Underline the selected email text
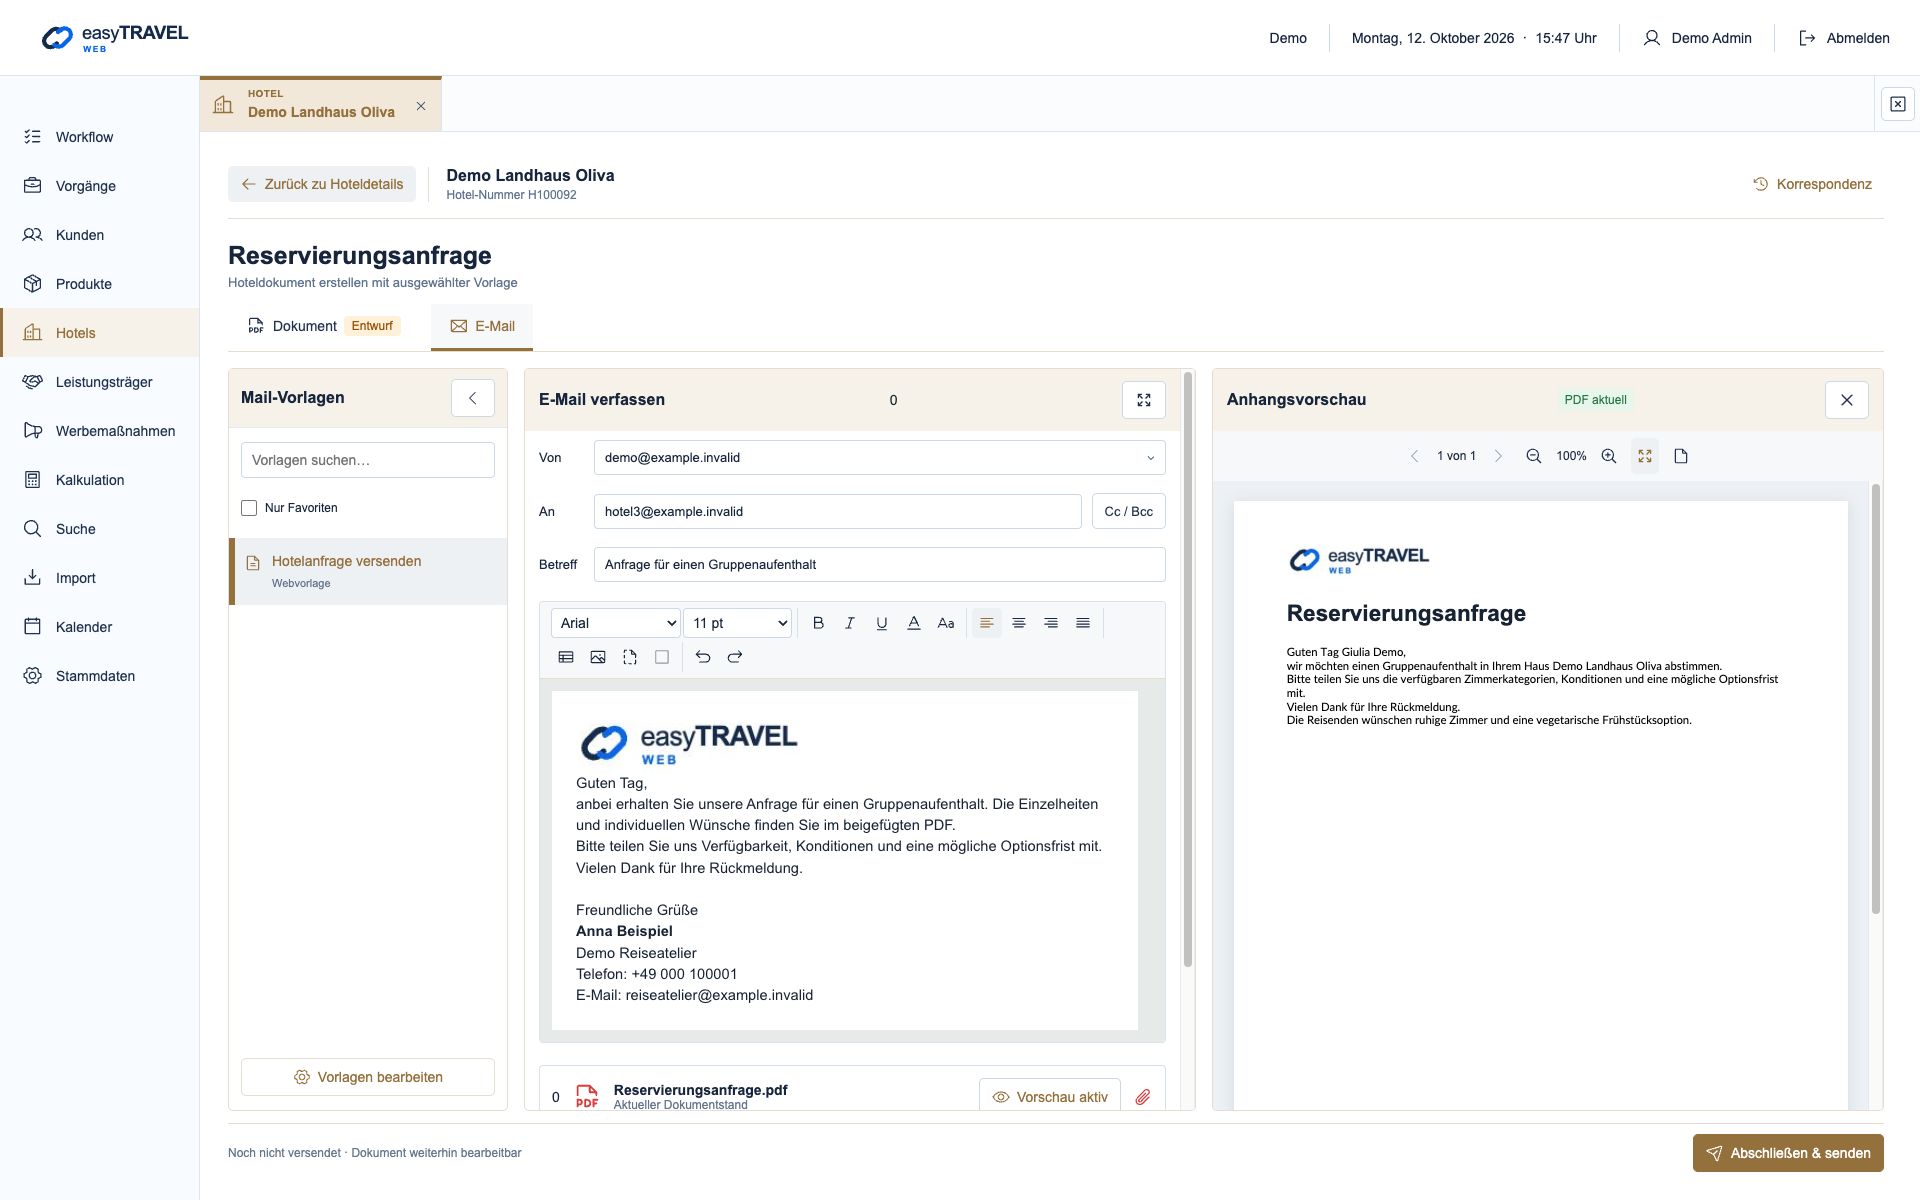This screenshot has height=1200, width=1920. point(882,623)
